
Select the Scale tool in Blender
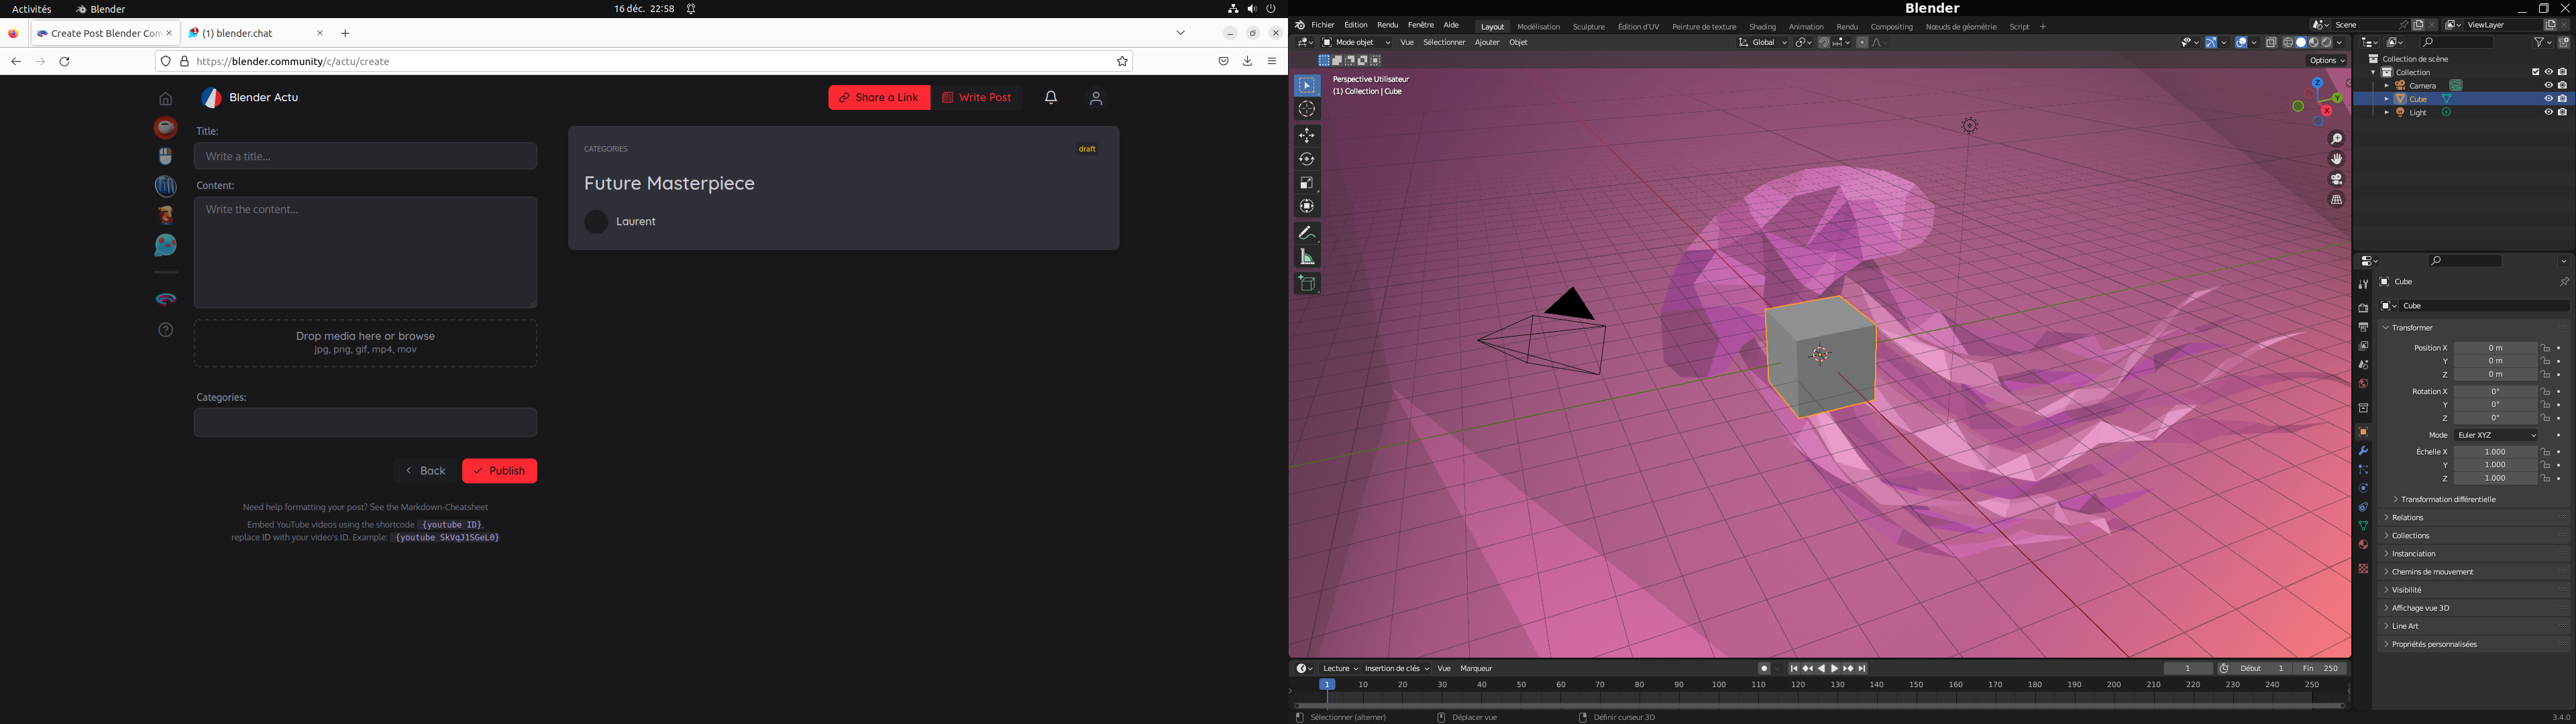pos(1307,183)
